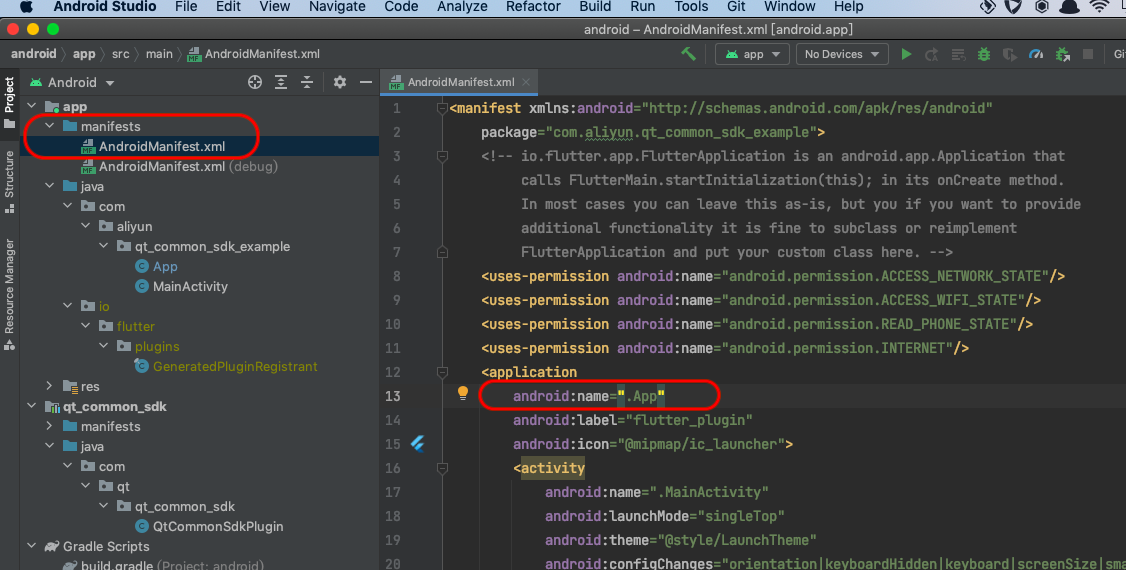Select MainActivity in project tree
The image size is (1126, 570).
190,286
